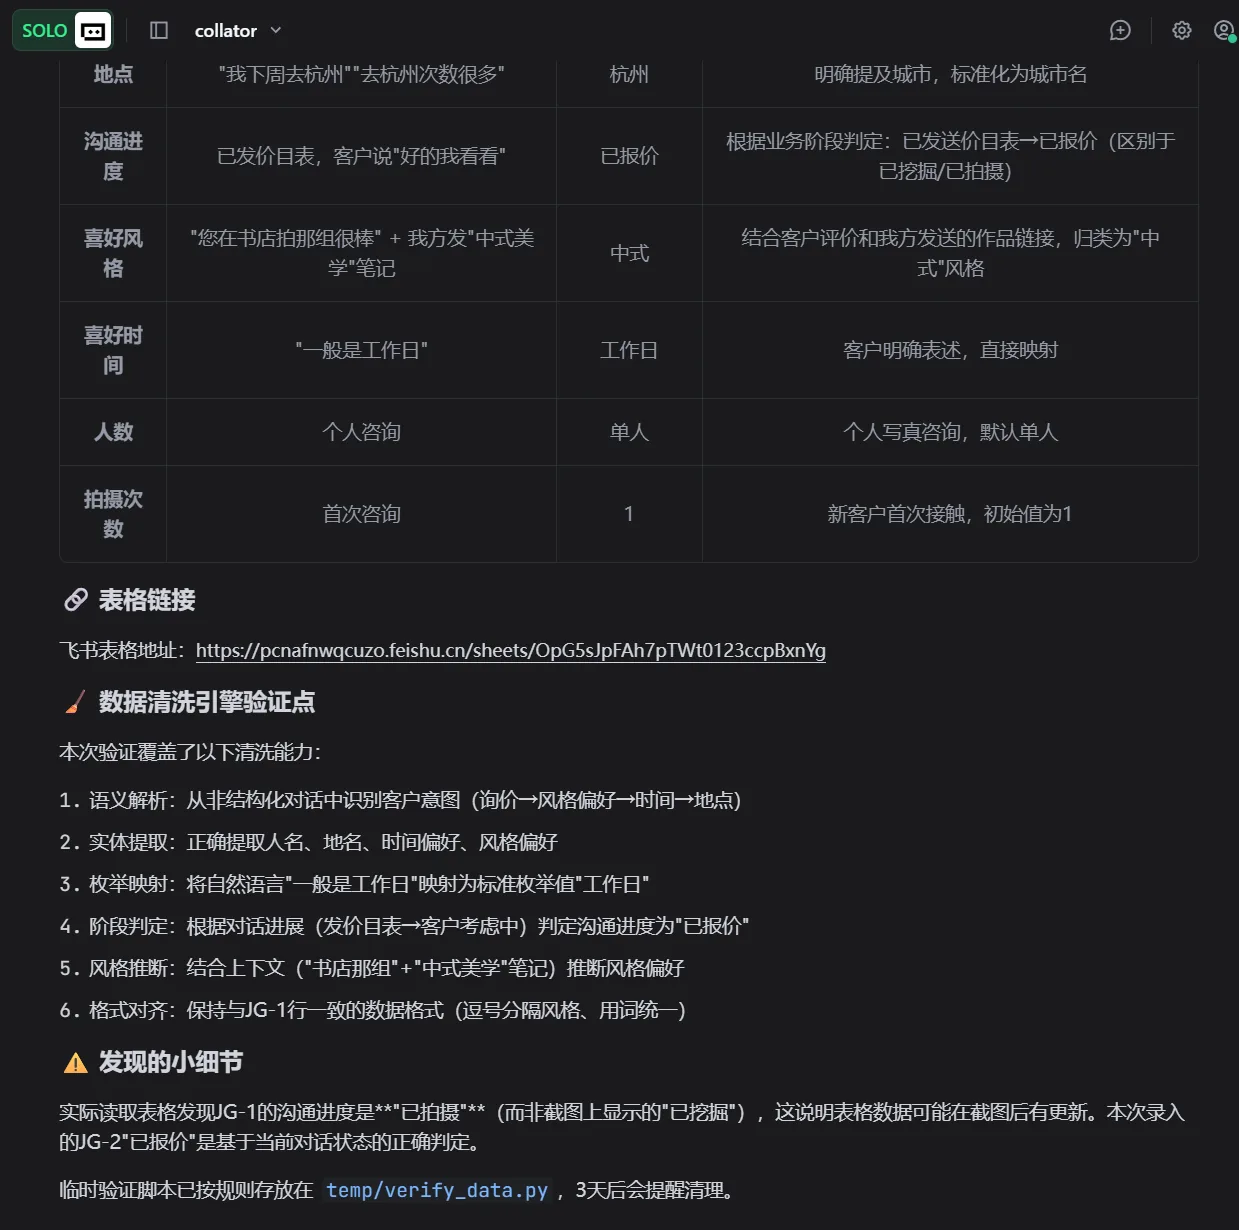1239x1230 pixels.
Task: Click the 单人 value cell
Action: pos(629,432)
